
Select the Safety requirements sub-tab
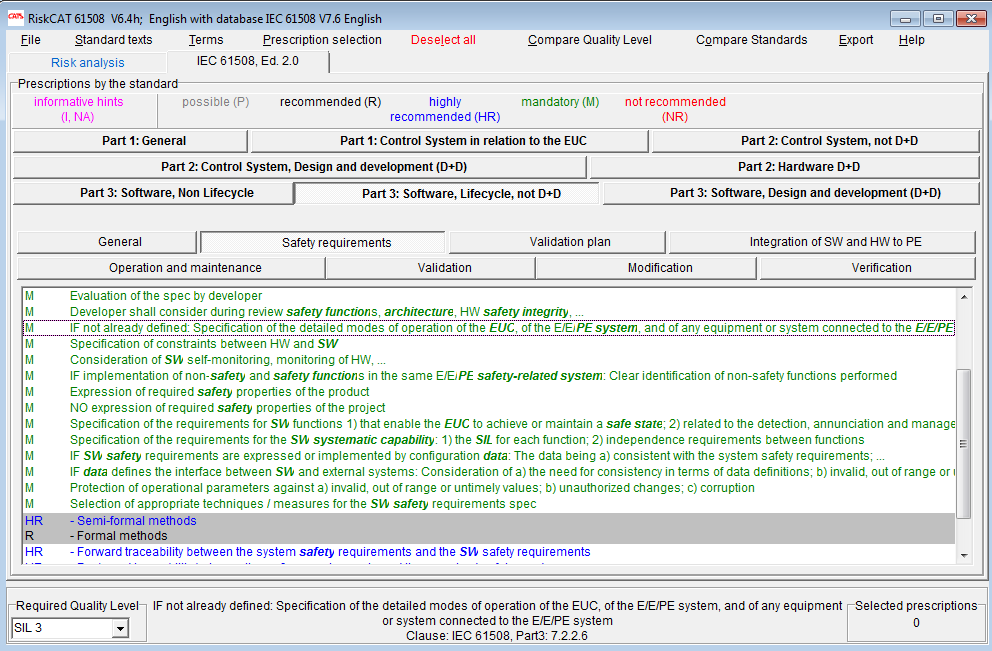point(323,242)
